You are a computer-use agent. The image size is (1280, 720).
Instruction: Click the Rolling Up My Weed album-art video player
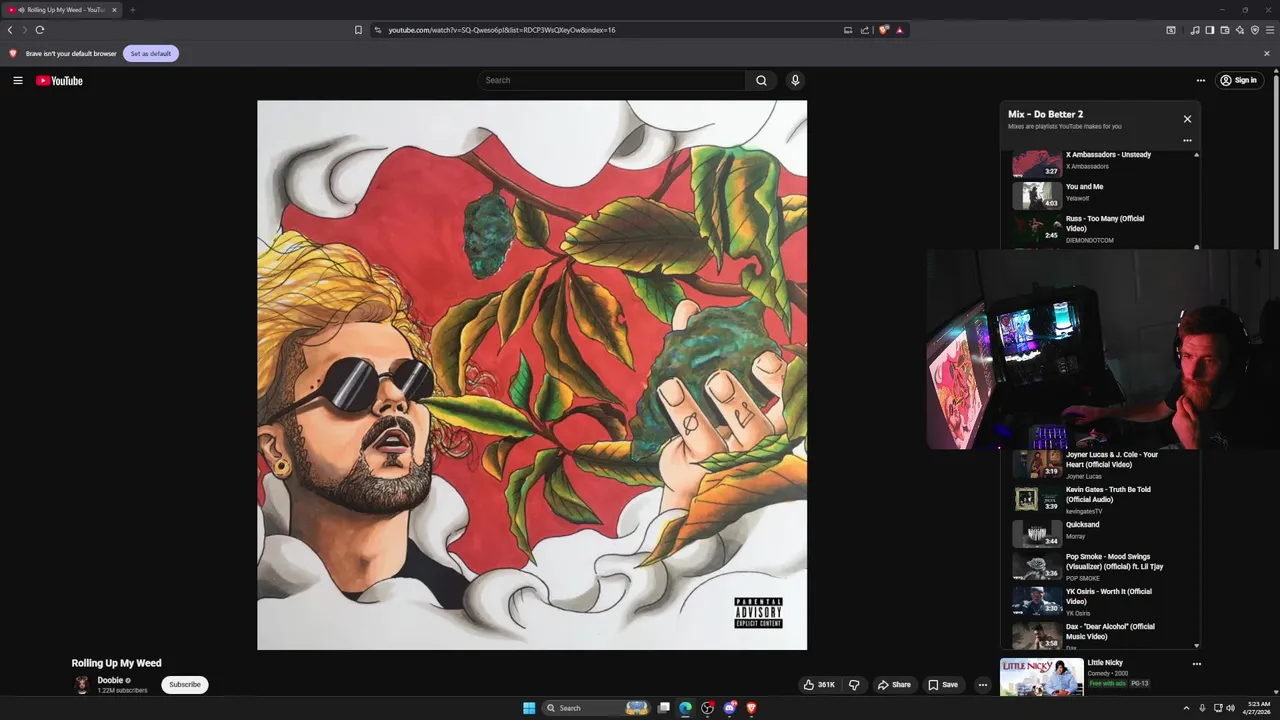point(532,375)
